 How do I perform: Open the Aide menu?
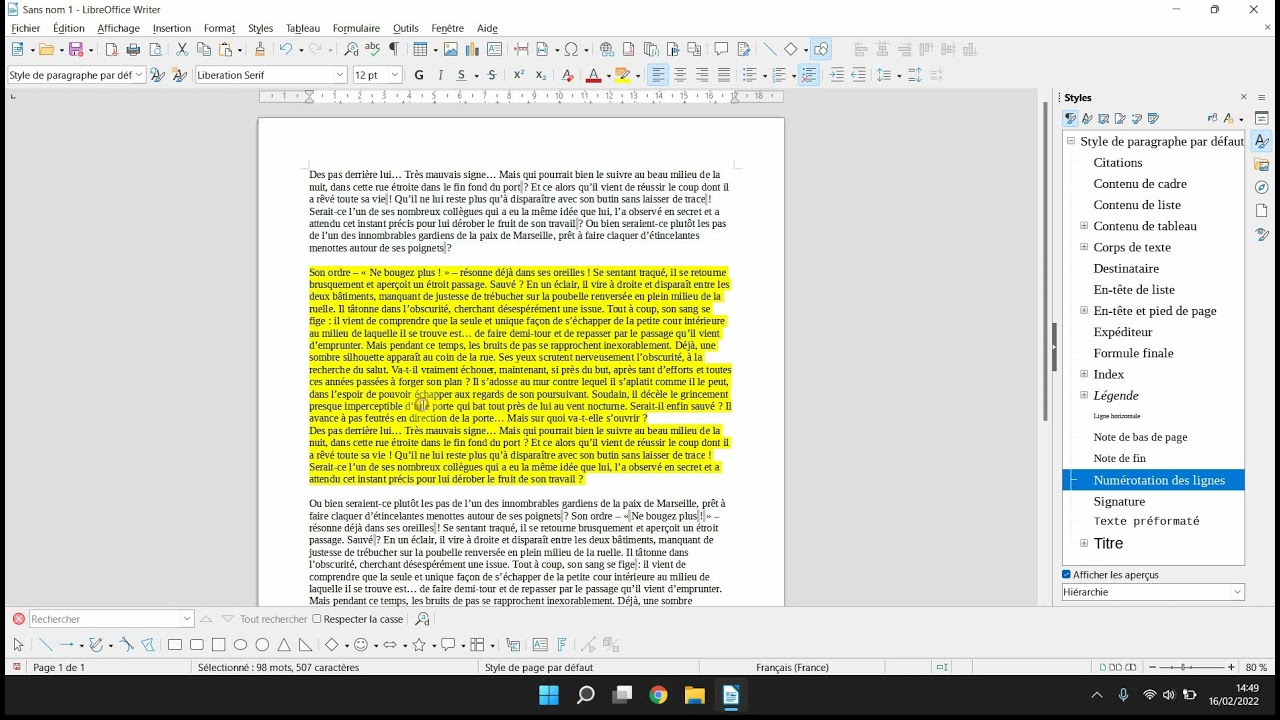pos(487,28)
